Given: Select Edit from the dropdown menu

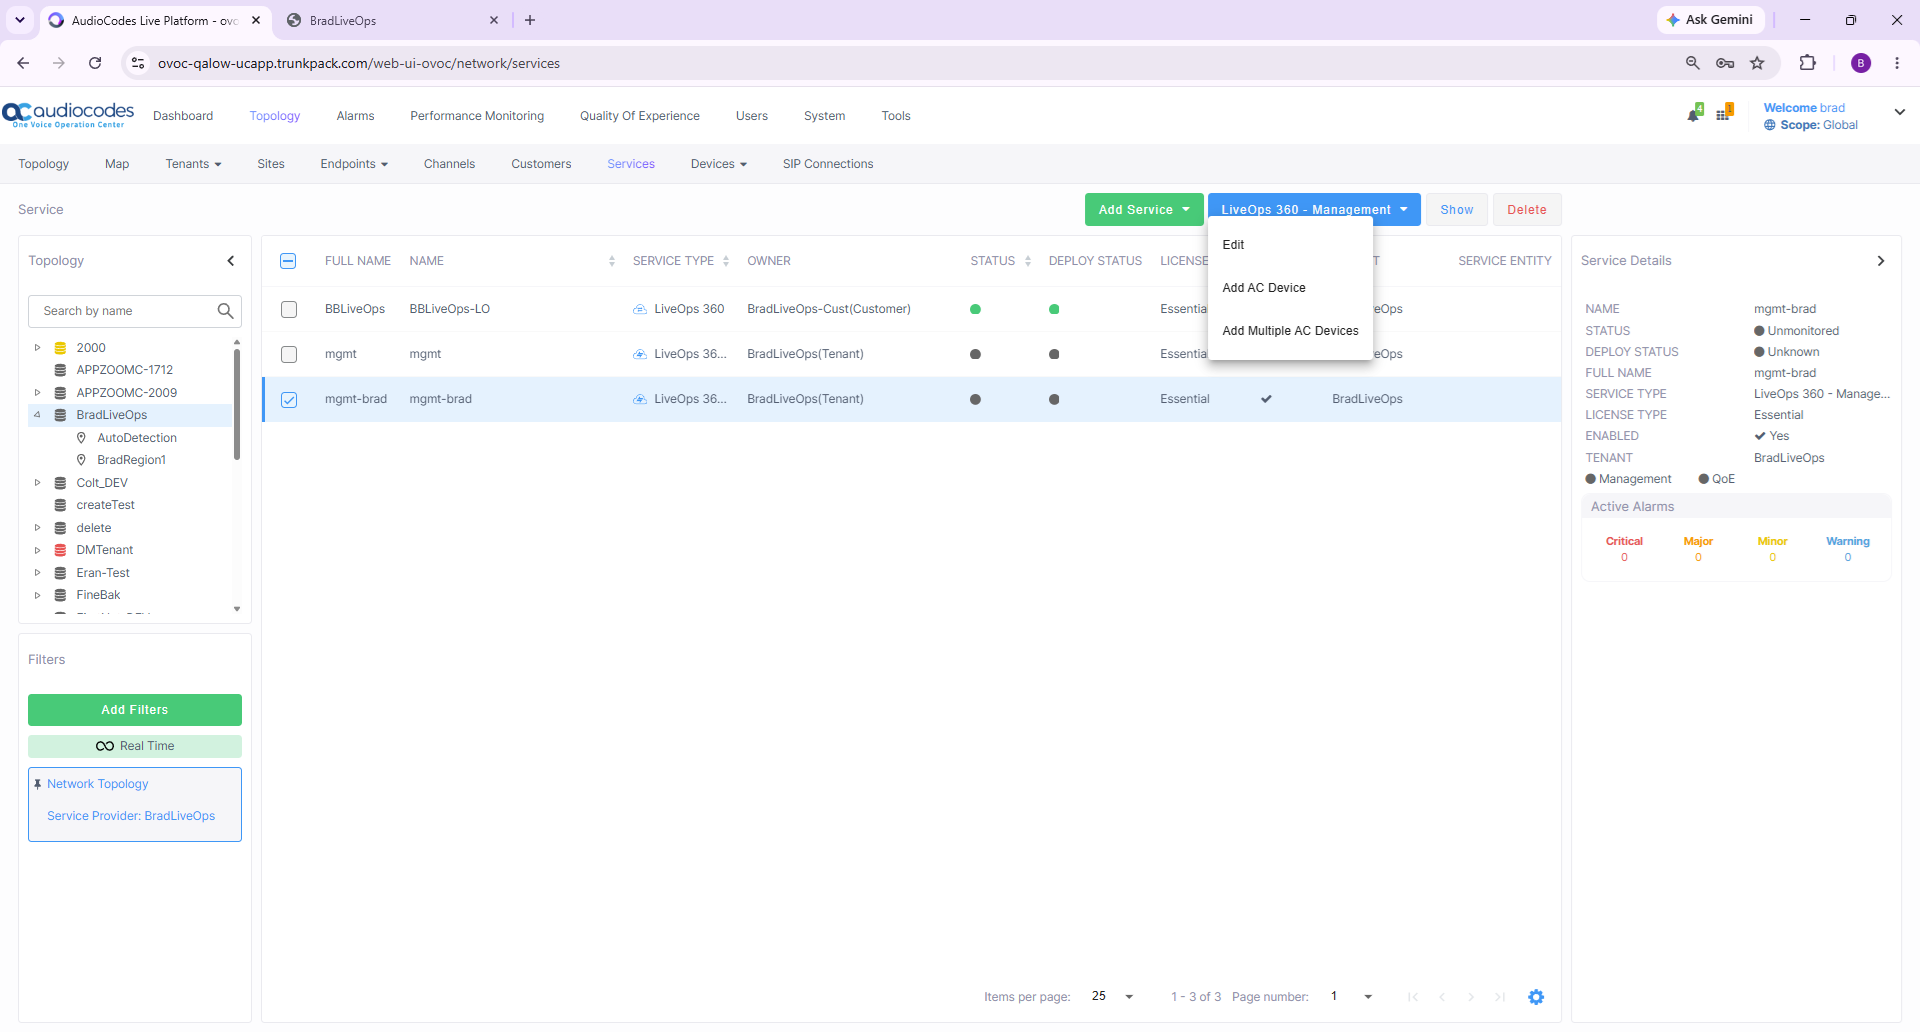Looking at the screenshot, I should coord(1290,245).
